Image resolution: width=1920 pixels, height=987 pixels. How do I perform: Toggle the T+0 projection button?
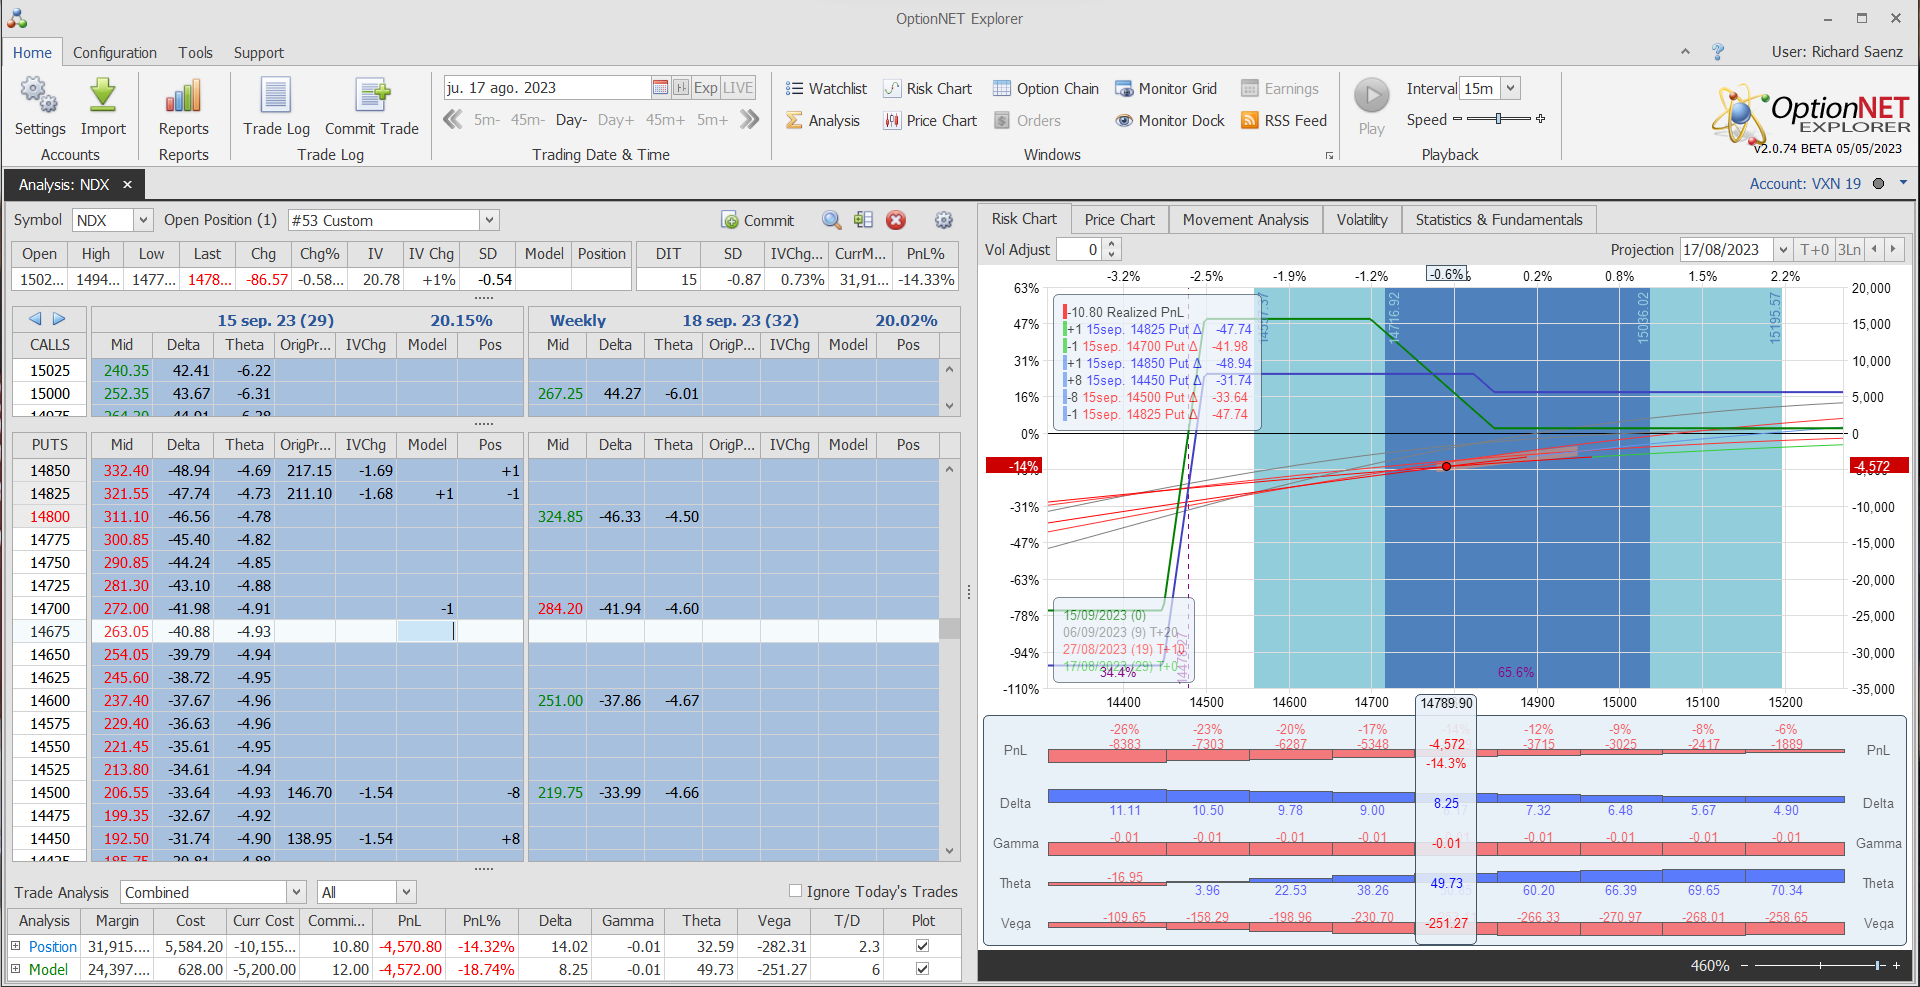pyautogui.click(x=1815, y=249)
